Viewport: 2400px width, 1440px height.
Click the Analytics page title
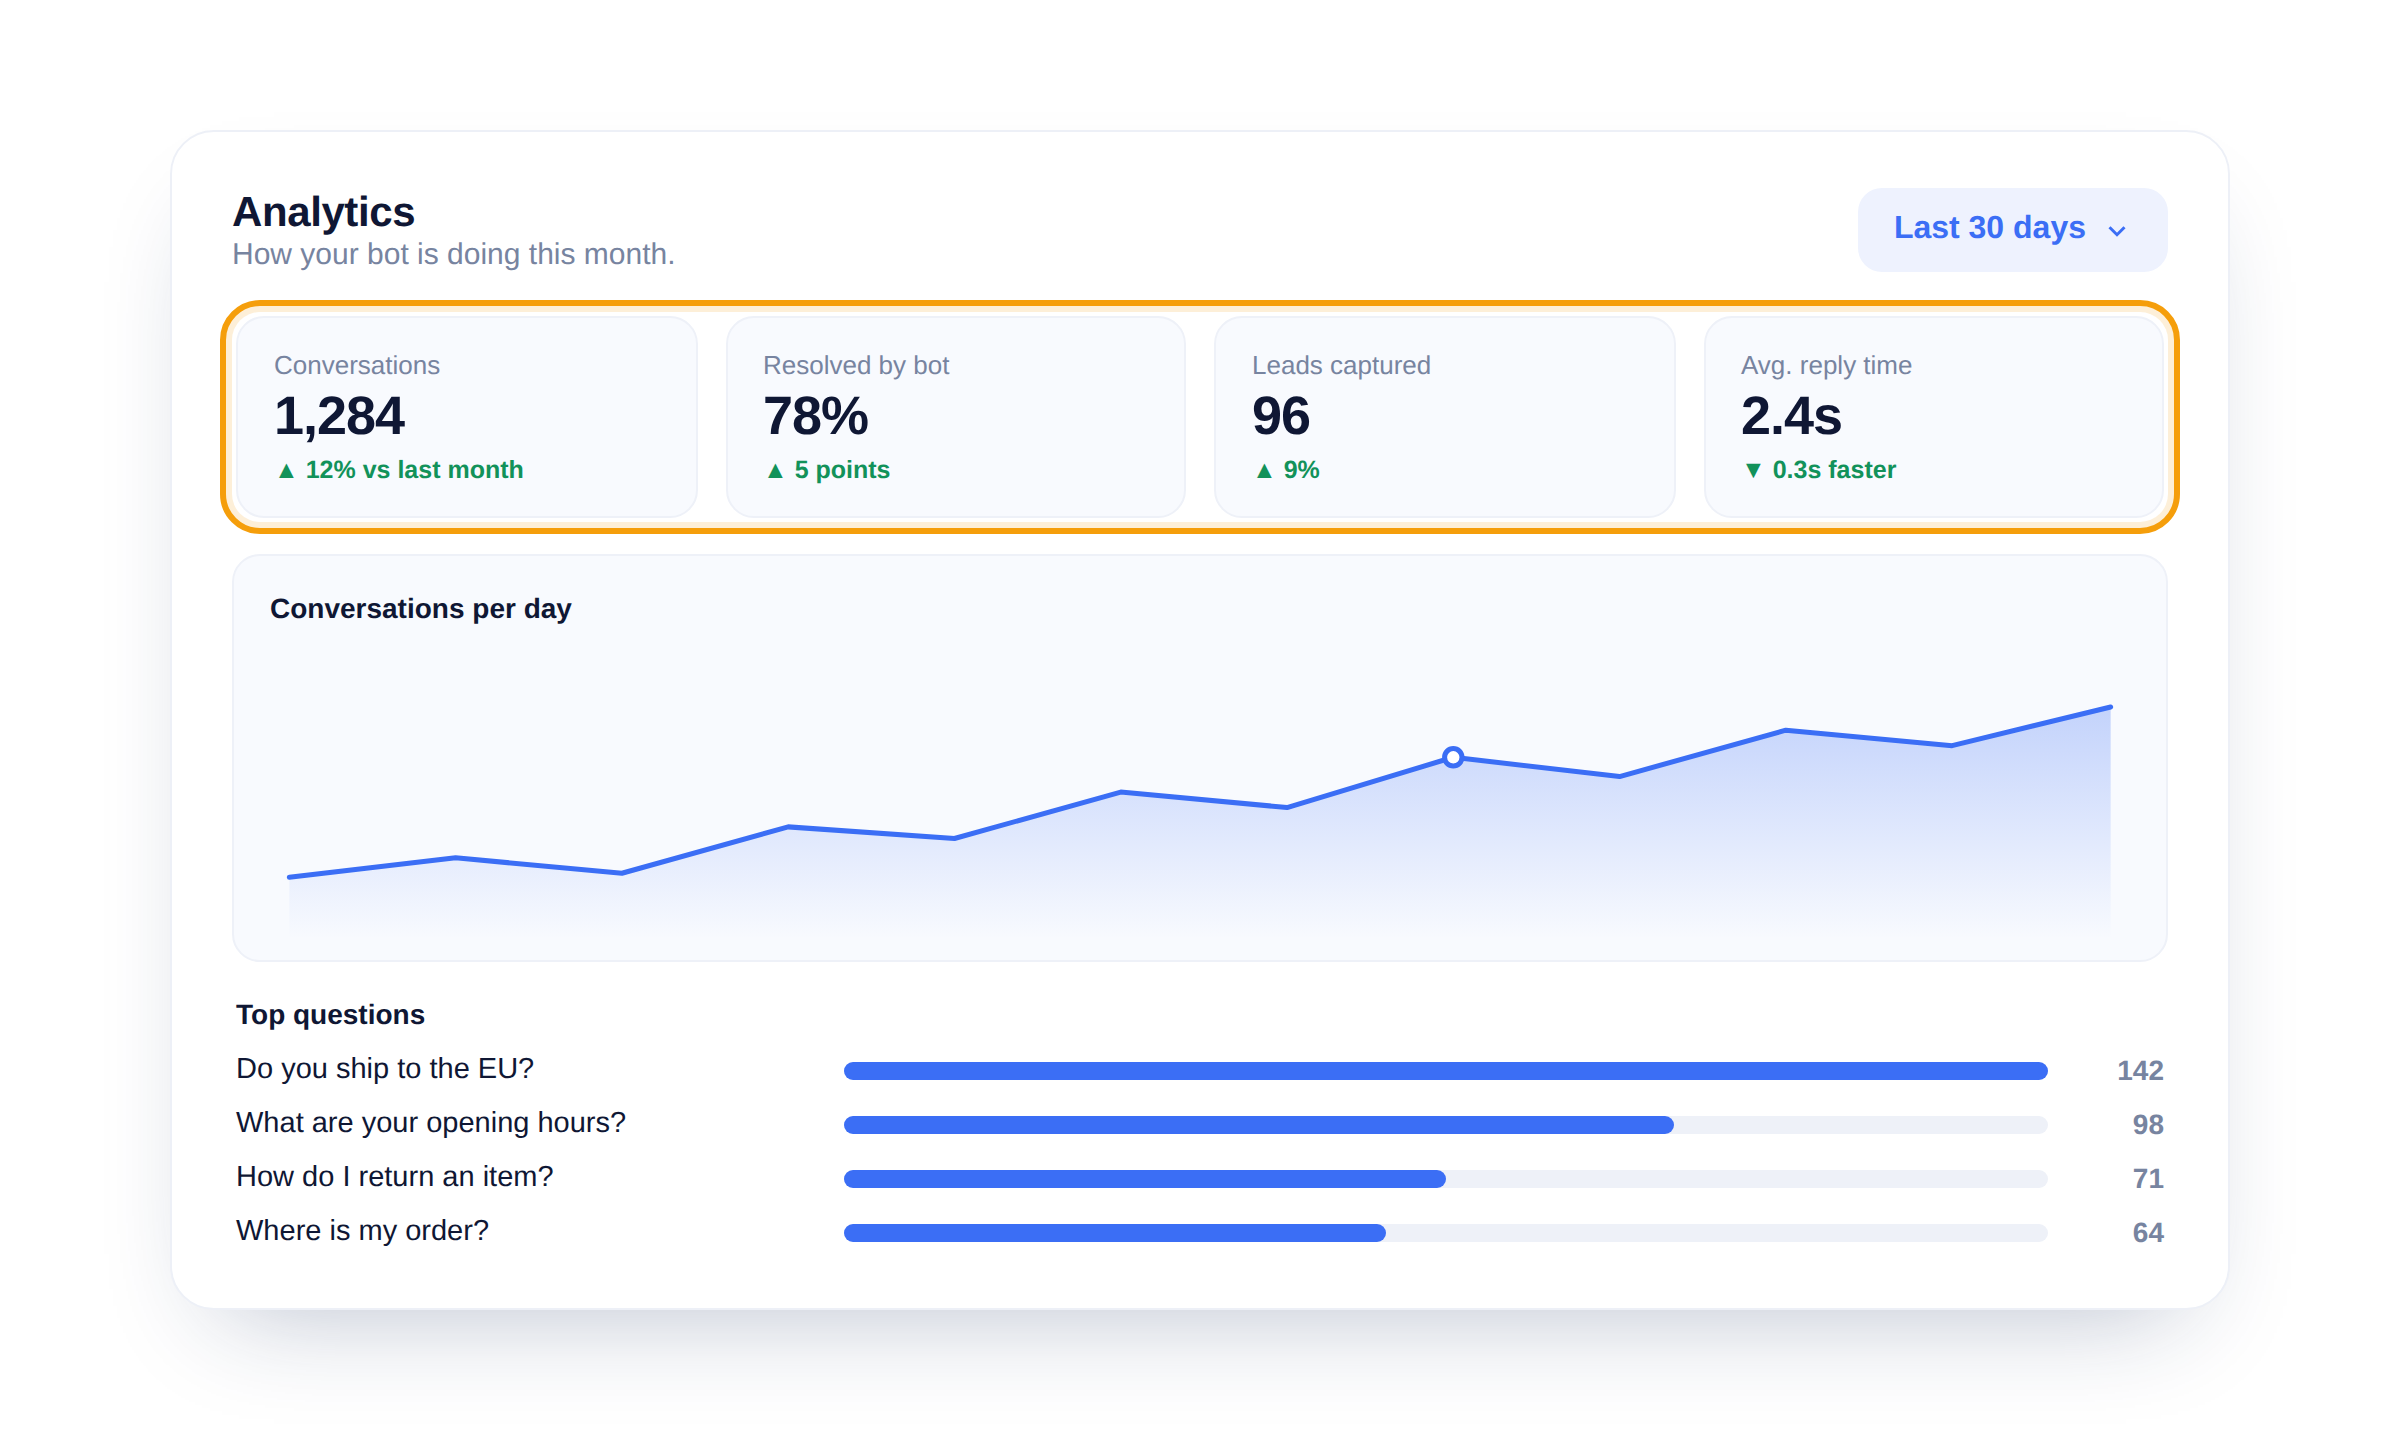tap(323, 212)
